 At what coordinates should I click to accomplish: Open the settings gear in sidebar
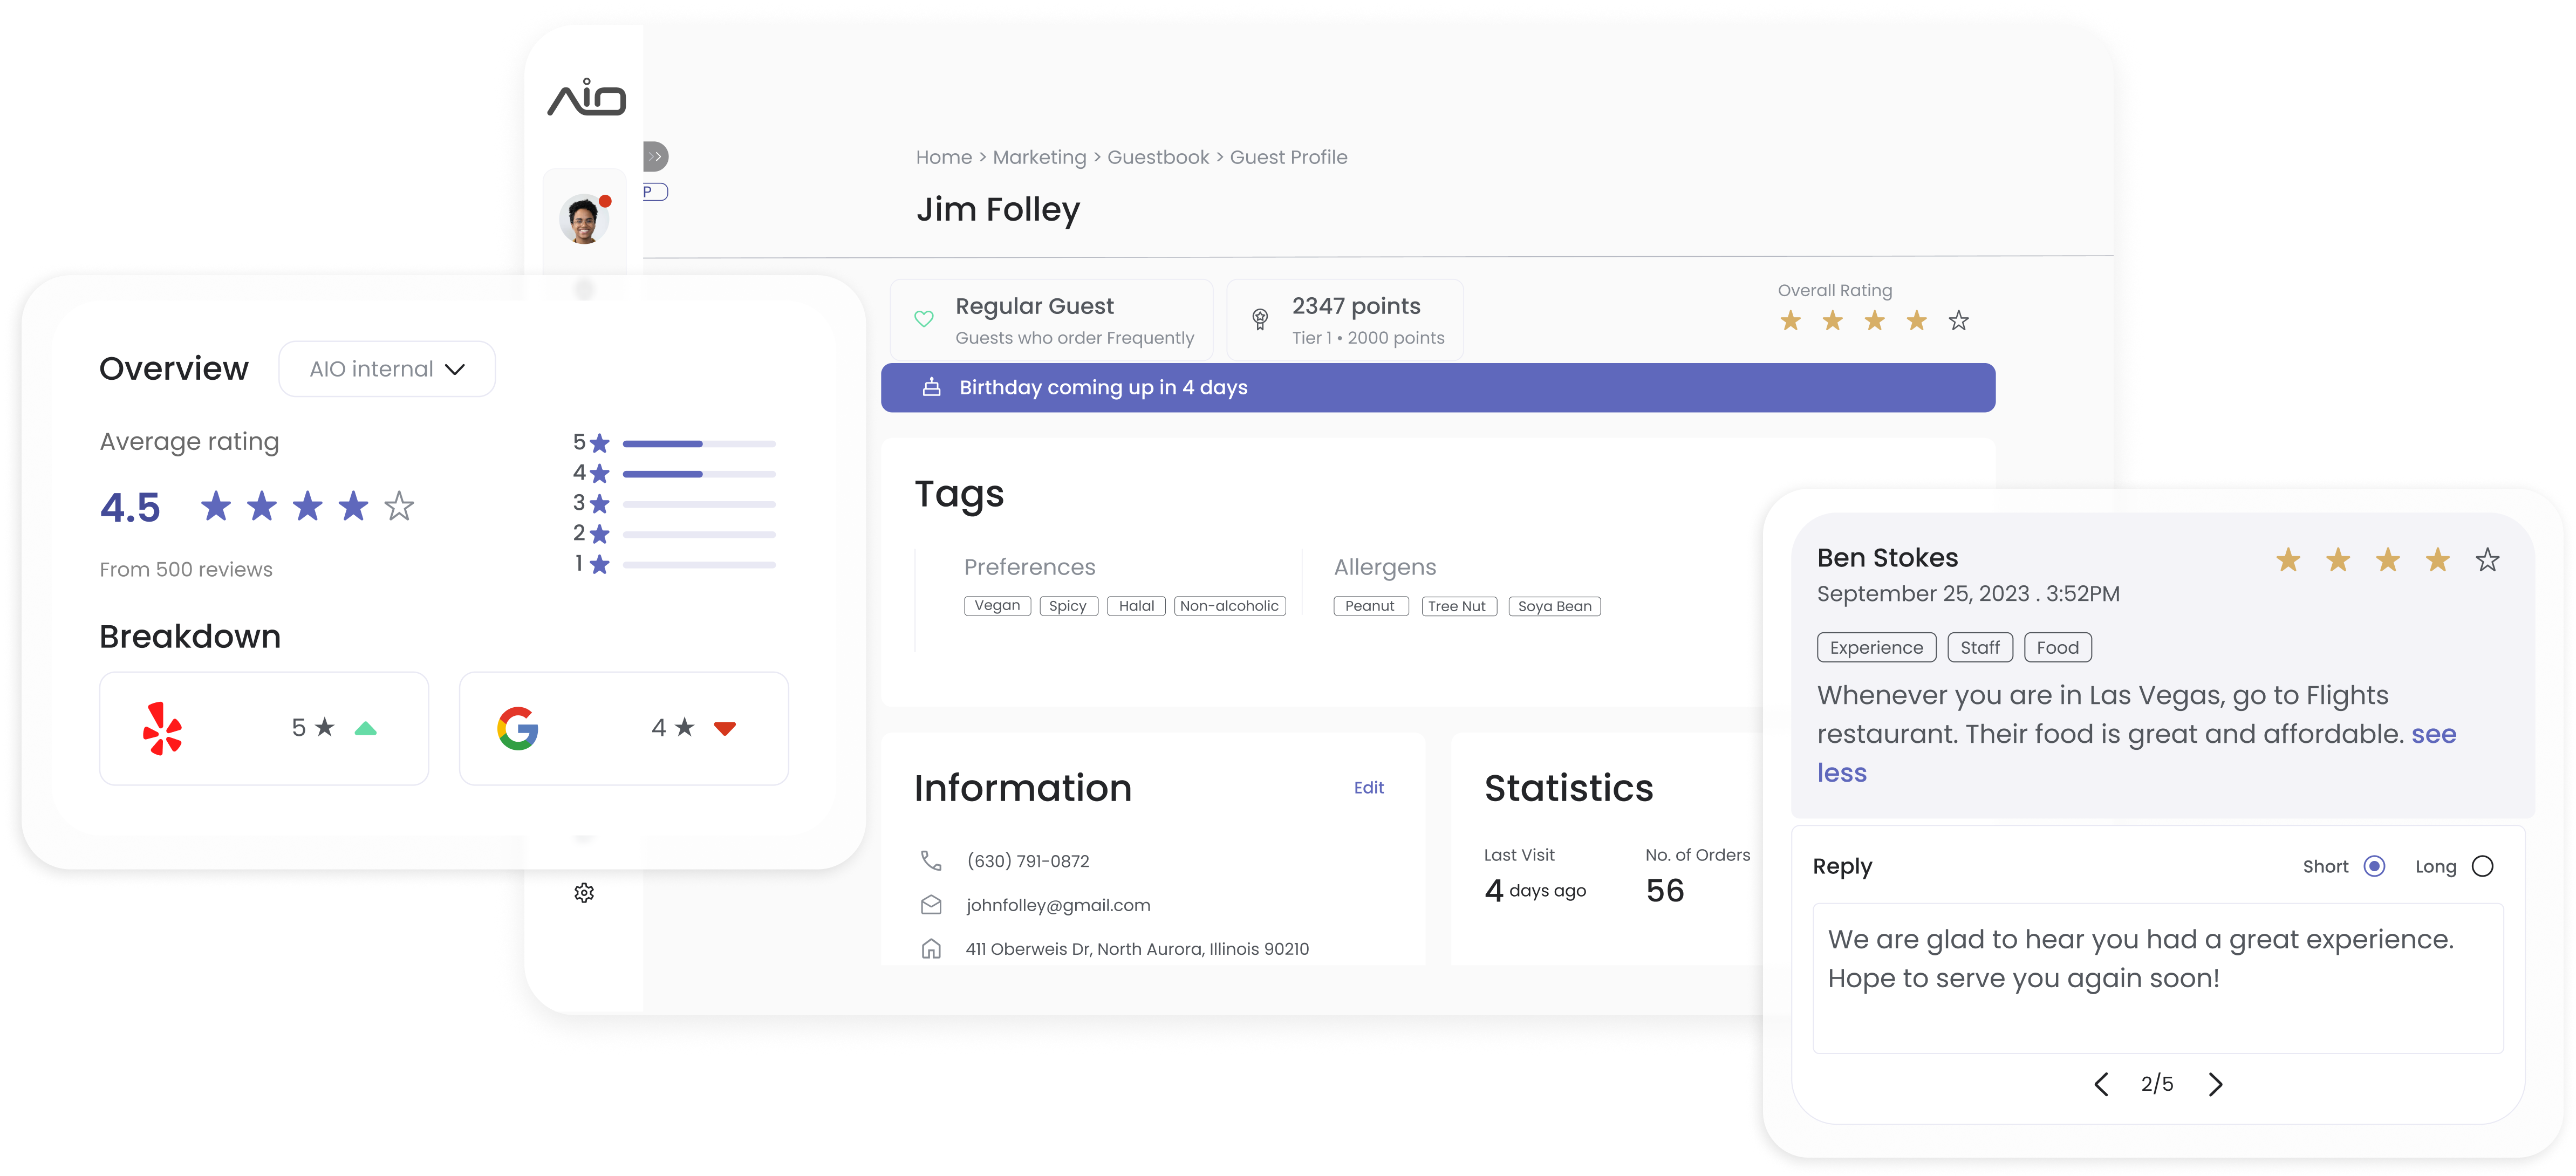click(584, 892)
